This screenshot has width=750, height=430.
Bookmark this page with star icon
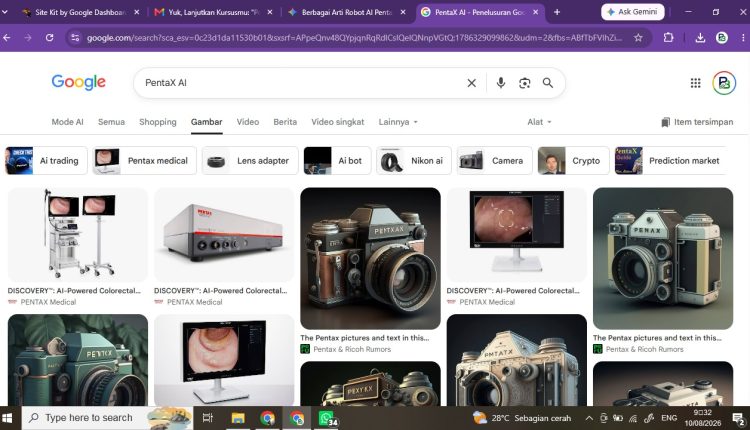[x=638, y=37]
